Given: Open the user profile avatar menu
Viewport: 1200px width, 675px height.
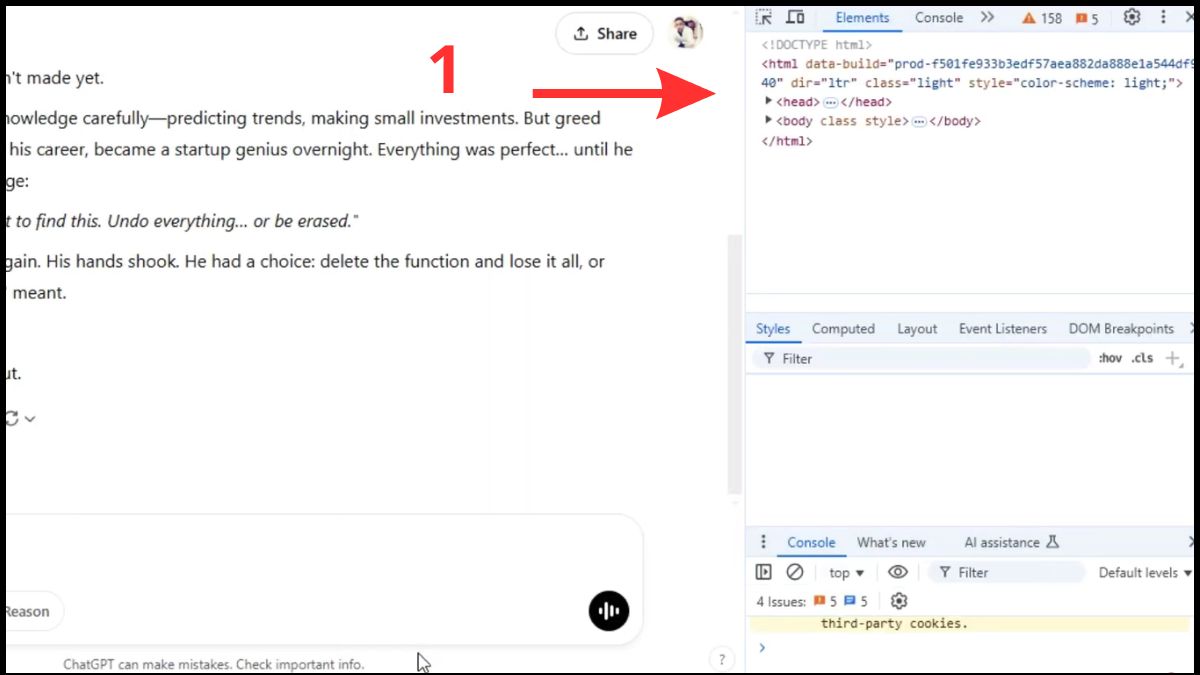Looking at the screenshot, I should click(686, 32).
